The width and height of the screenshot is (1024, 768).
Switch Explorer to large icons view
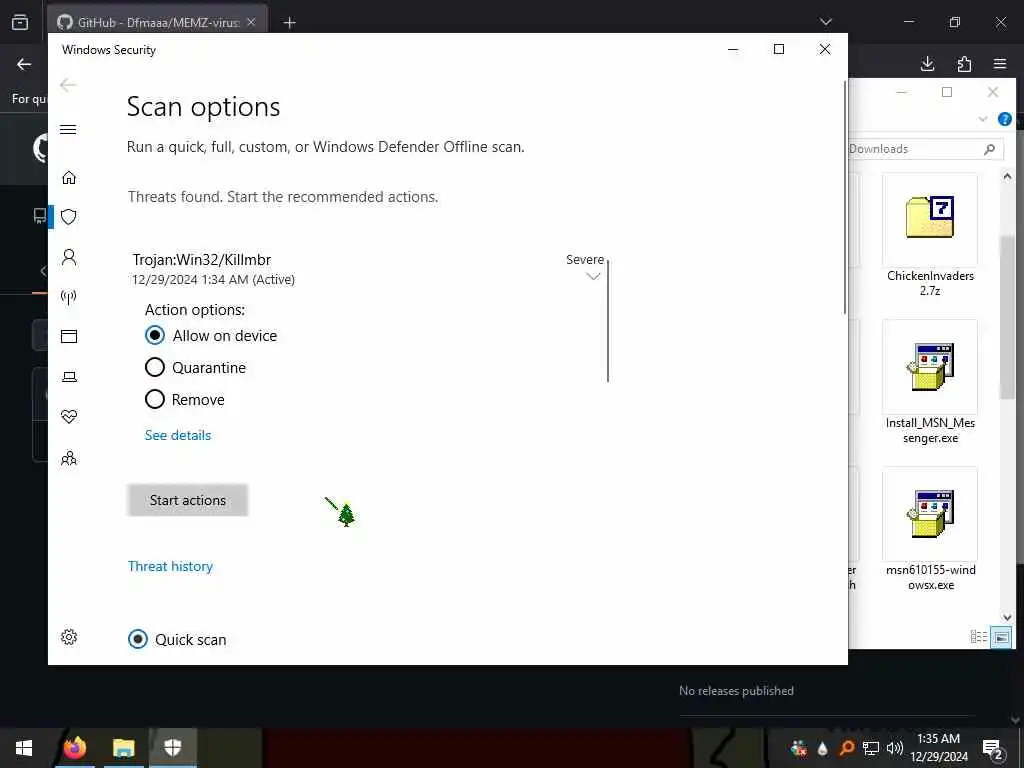[1001, 637]
